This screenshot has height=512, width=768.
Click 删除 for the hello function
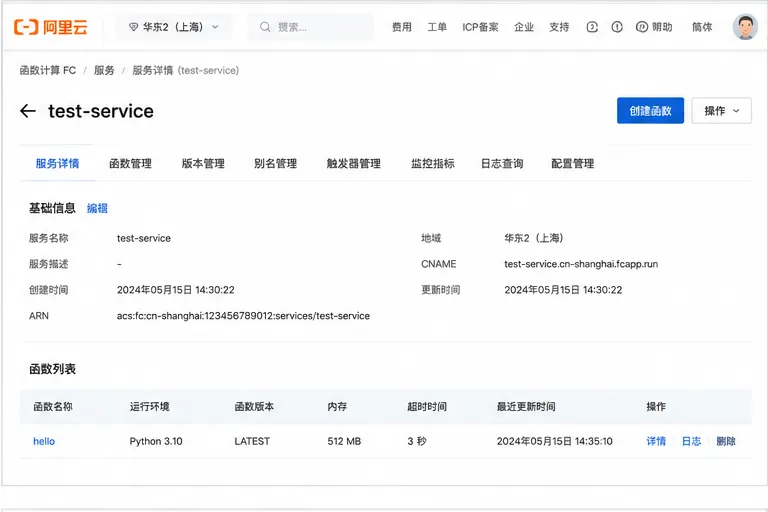click(726, 441)
